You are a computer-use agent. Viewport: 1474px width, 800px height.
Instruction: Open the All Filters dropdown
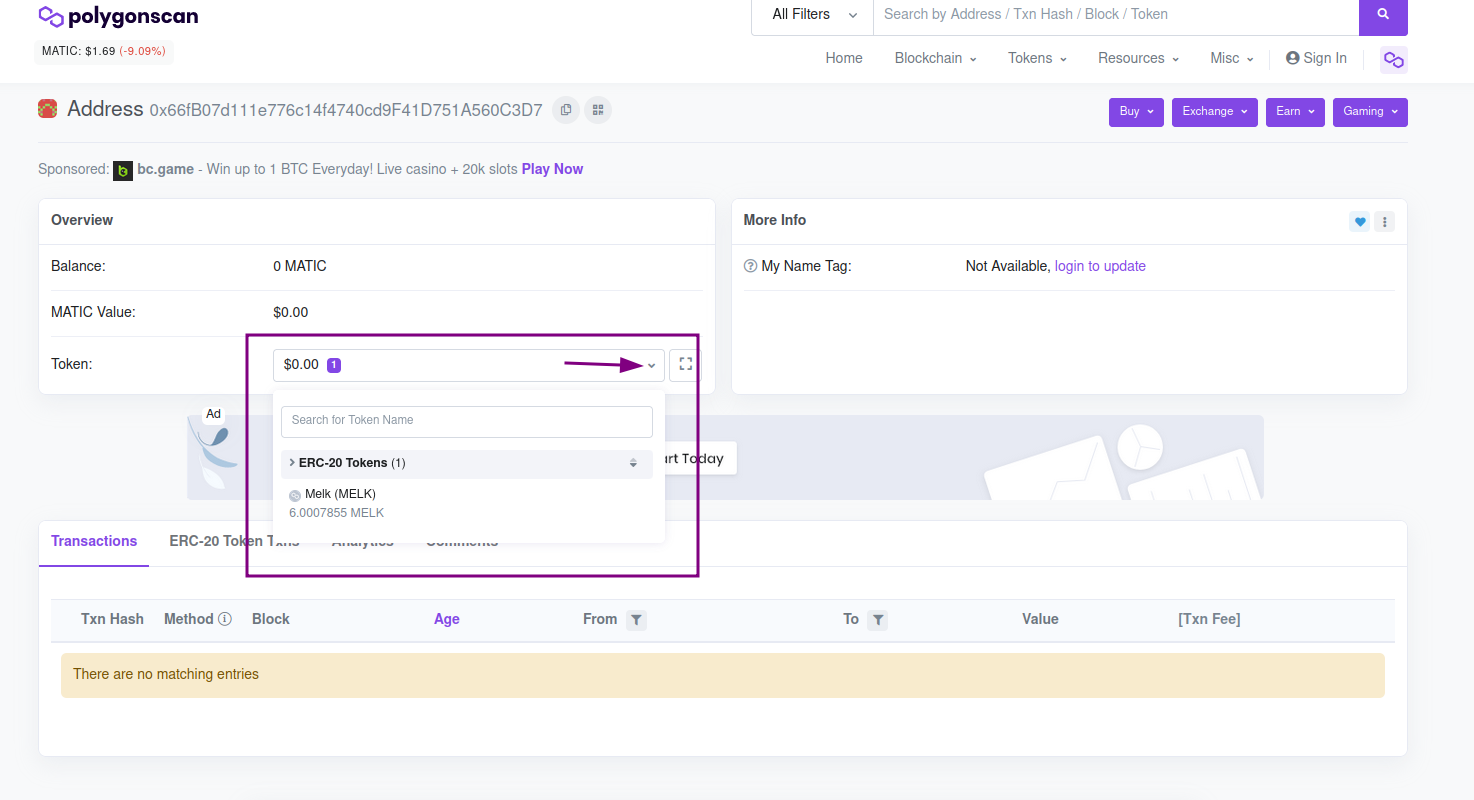[x=814, y=15]
